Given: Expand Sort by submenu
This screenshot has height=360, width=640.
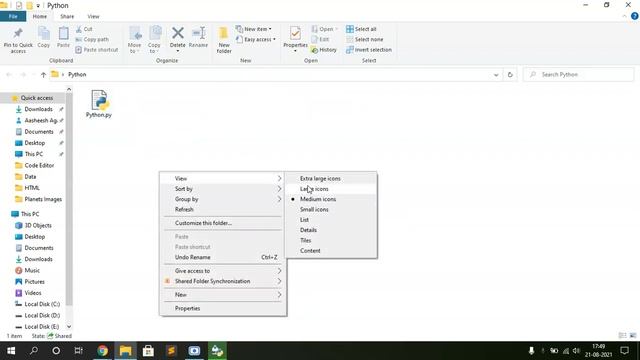Looking at the screenshot, I should (223, 189).
